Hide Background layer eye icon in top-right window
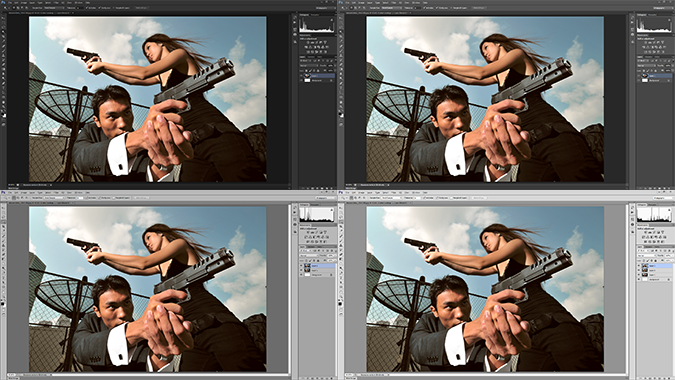 pos(638,80)
